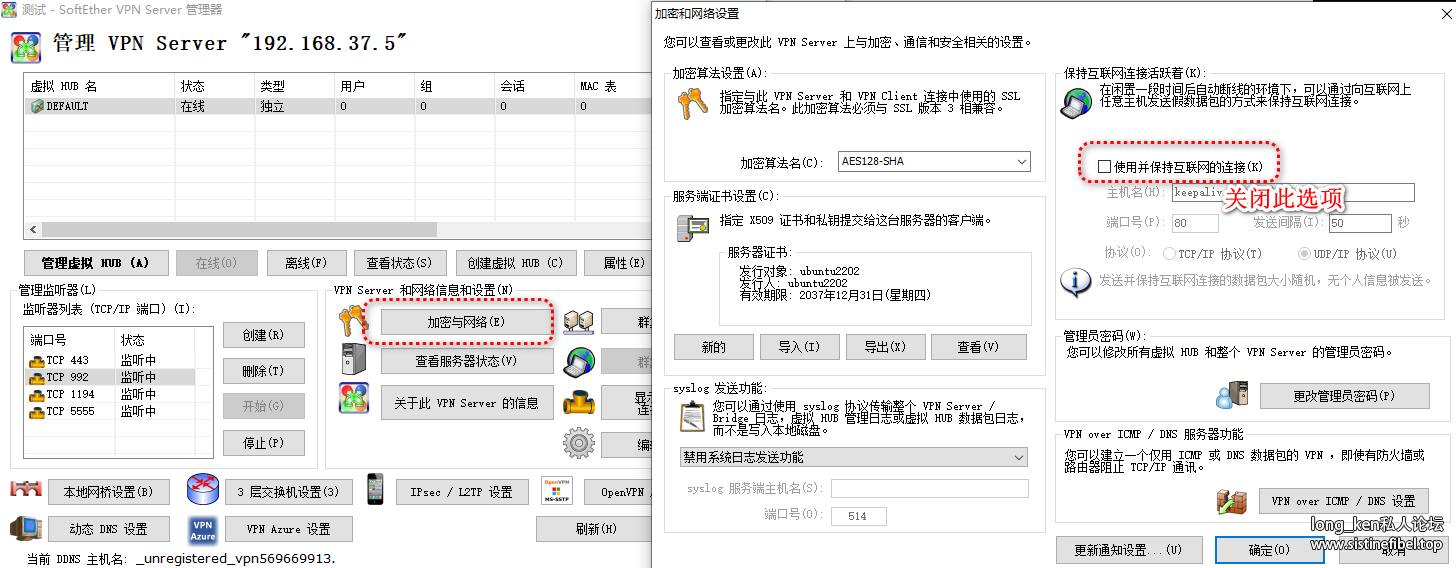Click the 类型 column header in hub list
Screen dimensions: 1456x568
[294, 86]
